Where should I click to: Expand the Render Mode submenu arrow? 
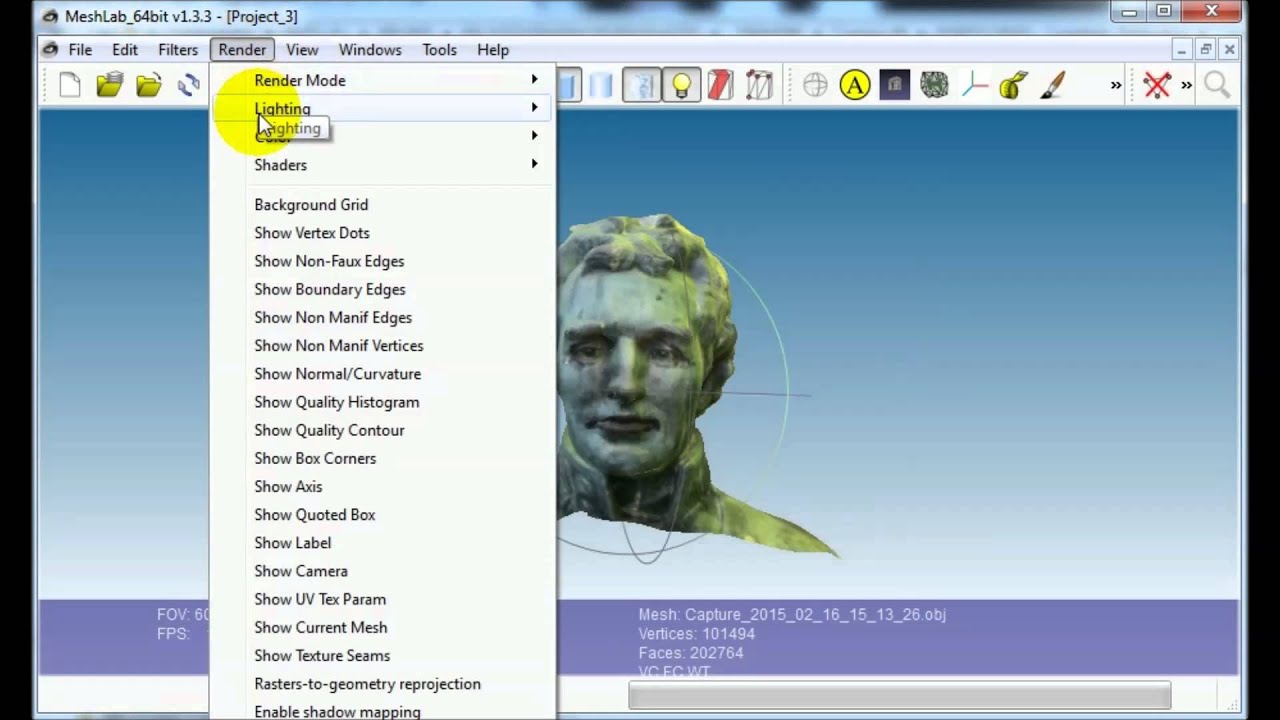(x=534, y=79)
